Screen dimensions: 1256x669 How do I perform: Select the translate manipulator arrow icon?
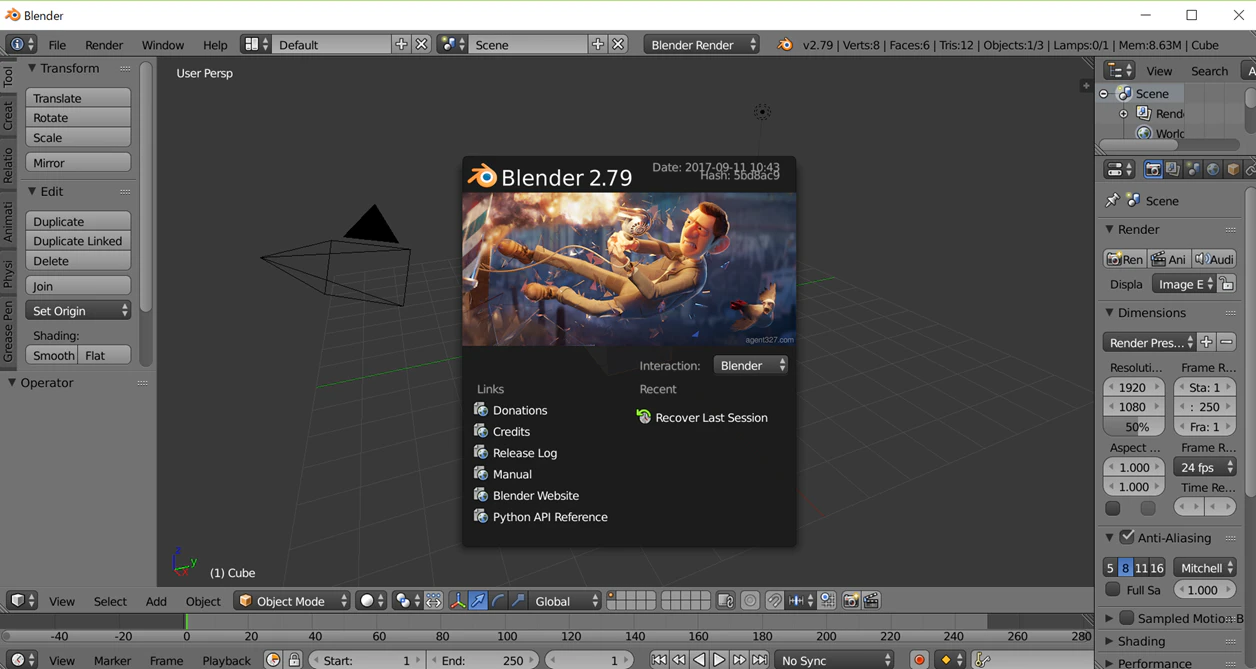478,601
